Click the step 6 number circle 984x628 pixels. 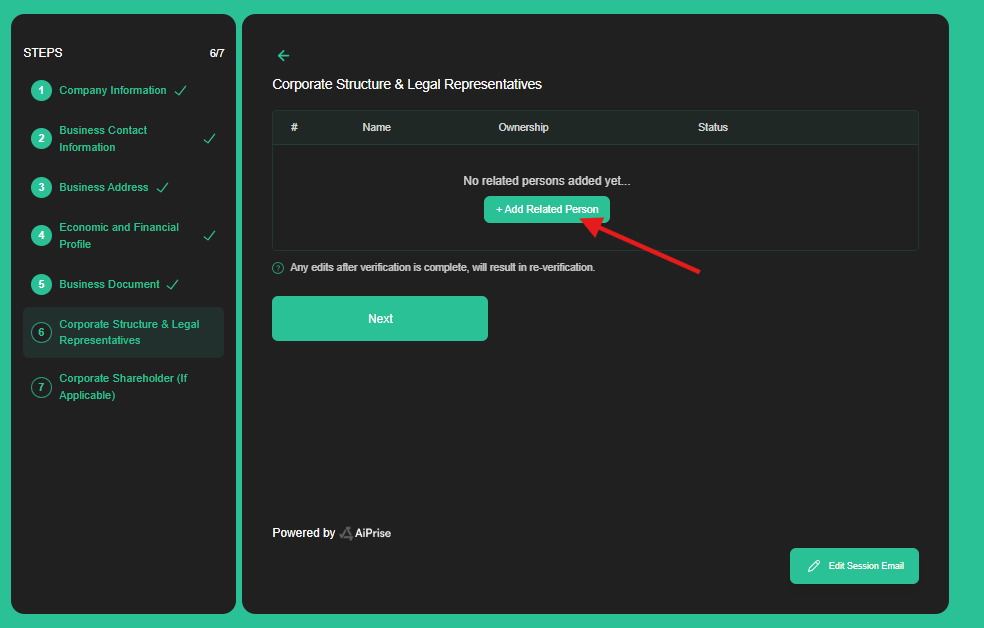41,333
